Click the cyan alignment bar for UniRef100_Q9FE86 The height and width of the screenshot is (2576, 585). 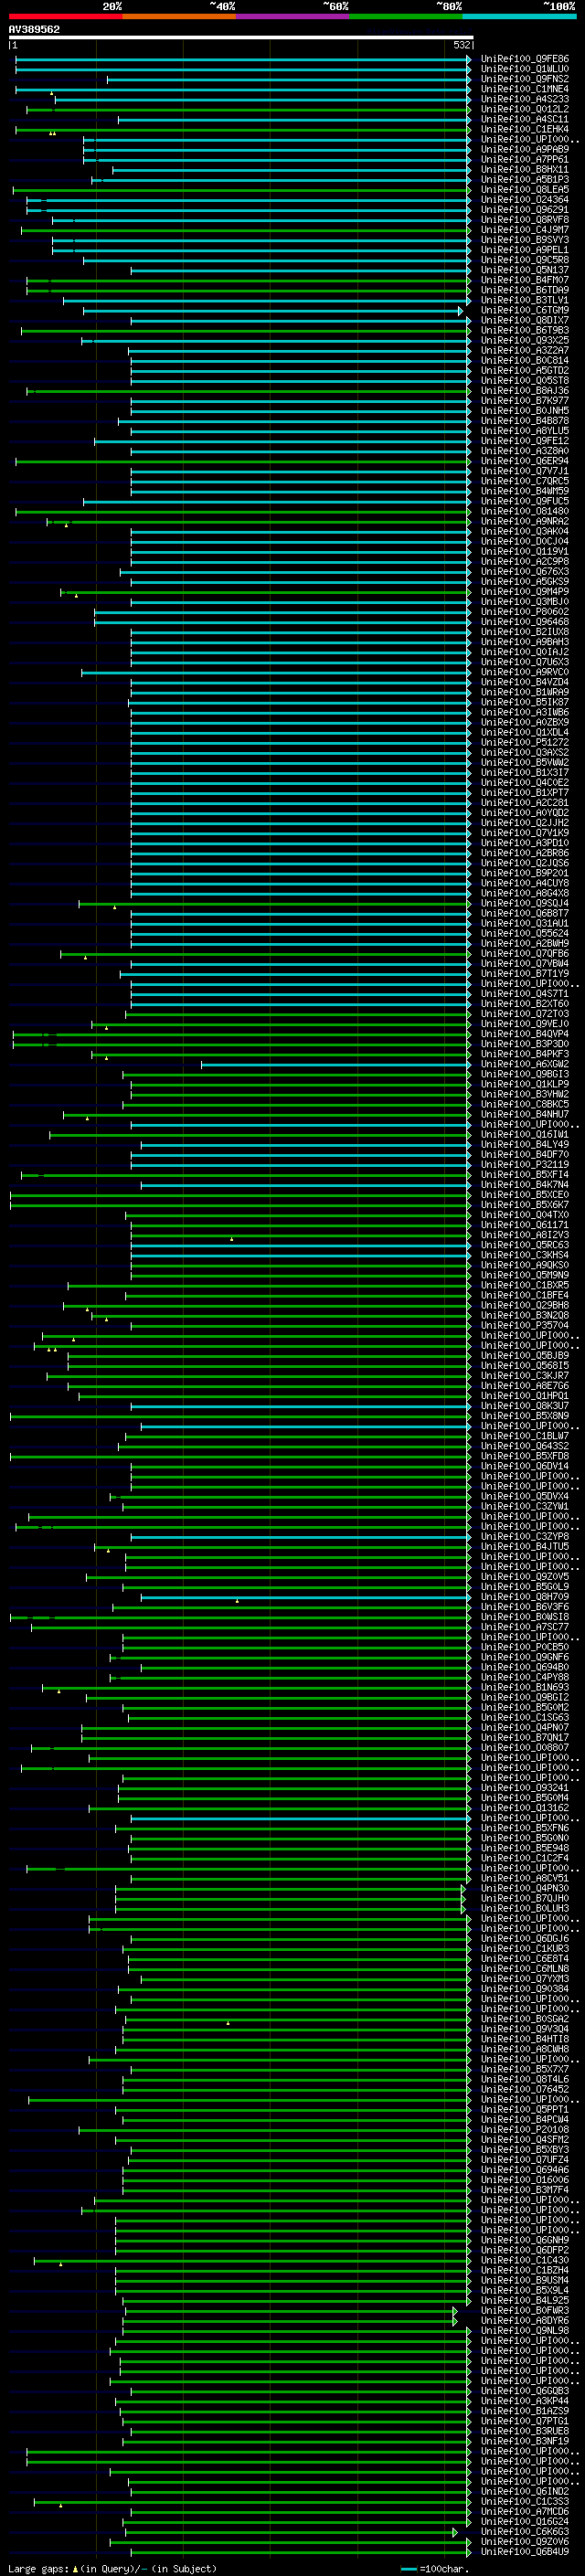(243, 59)
